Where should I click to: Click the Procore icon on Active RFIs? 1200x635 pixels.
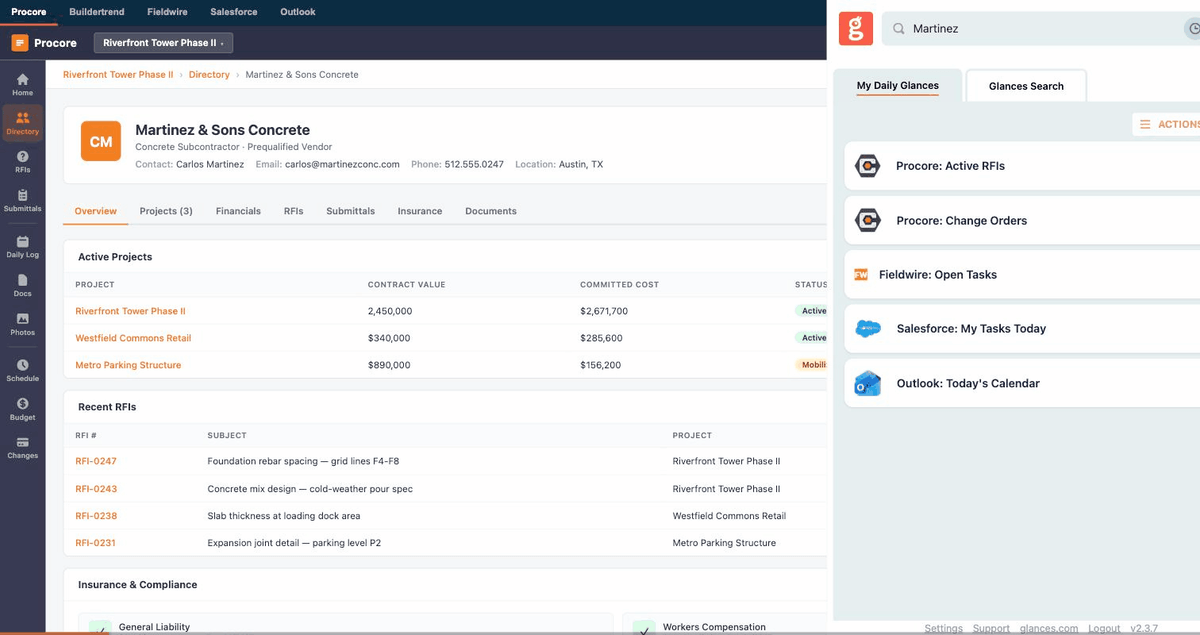coord(867,166)
